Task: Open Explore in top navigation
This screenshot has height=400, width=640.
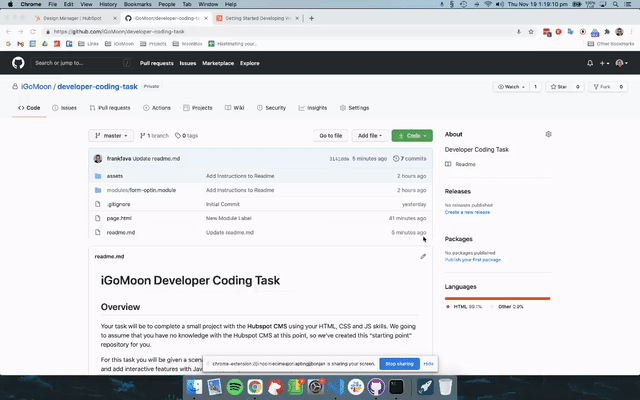Action: pos(250,63)
